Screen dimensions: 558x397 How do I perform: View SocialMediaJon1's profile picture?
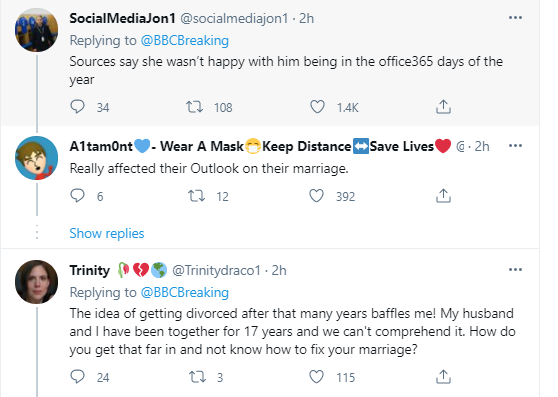click(x=36, y=30)
